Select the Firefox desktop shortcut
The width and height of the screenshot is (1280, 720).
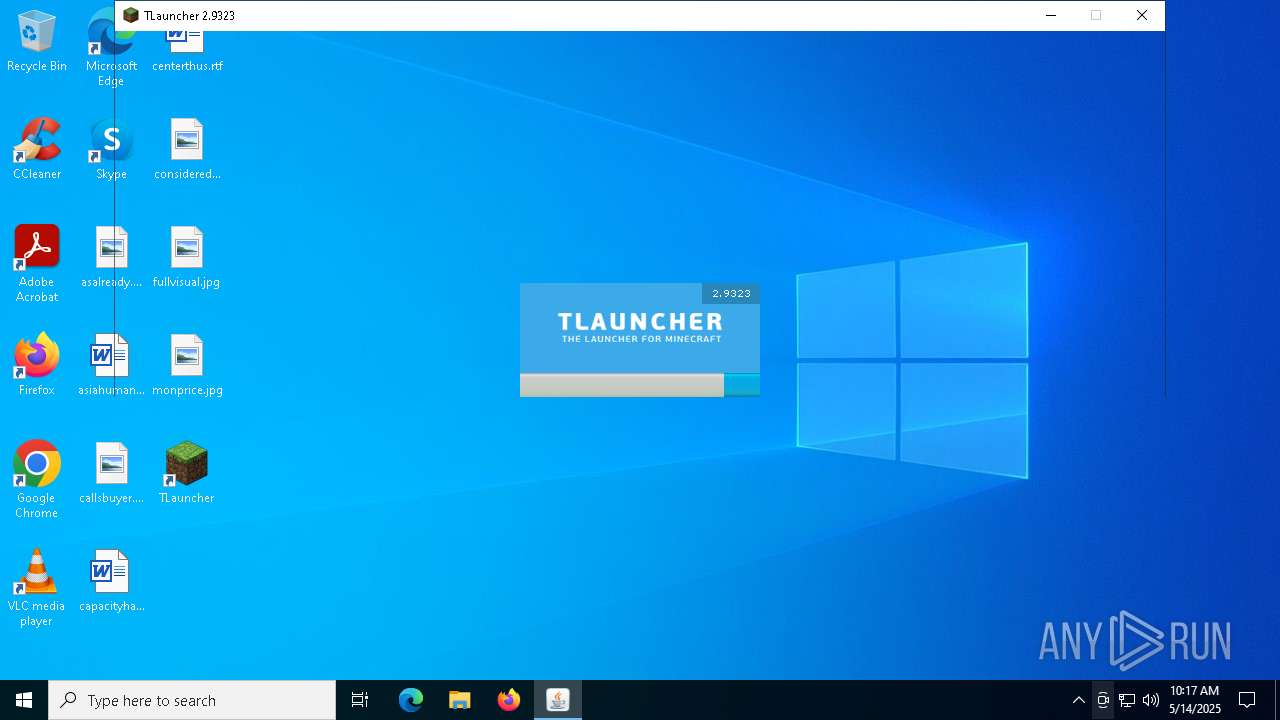pos(37,365)
